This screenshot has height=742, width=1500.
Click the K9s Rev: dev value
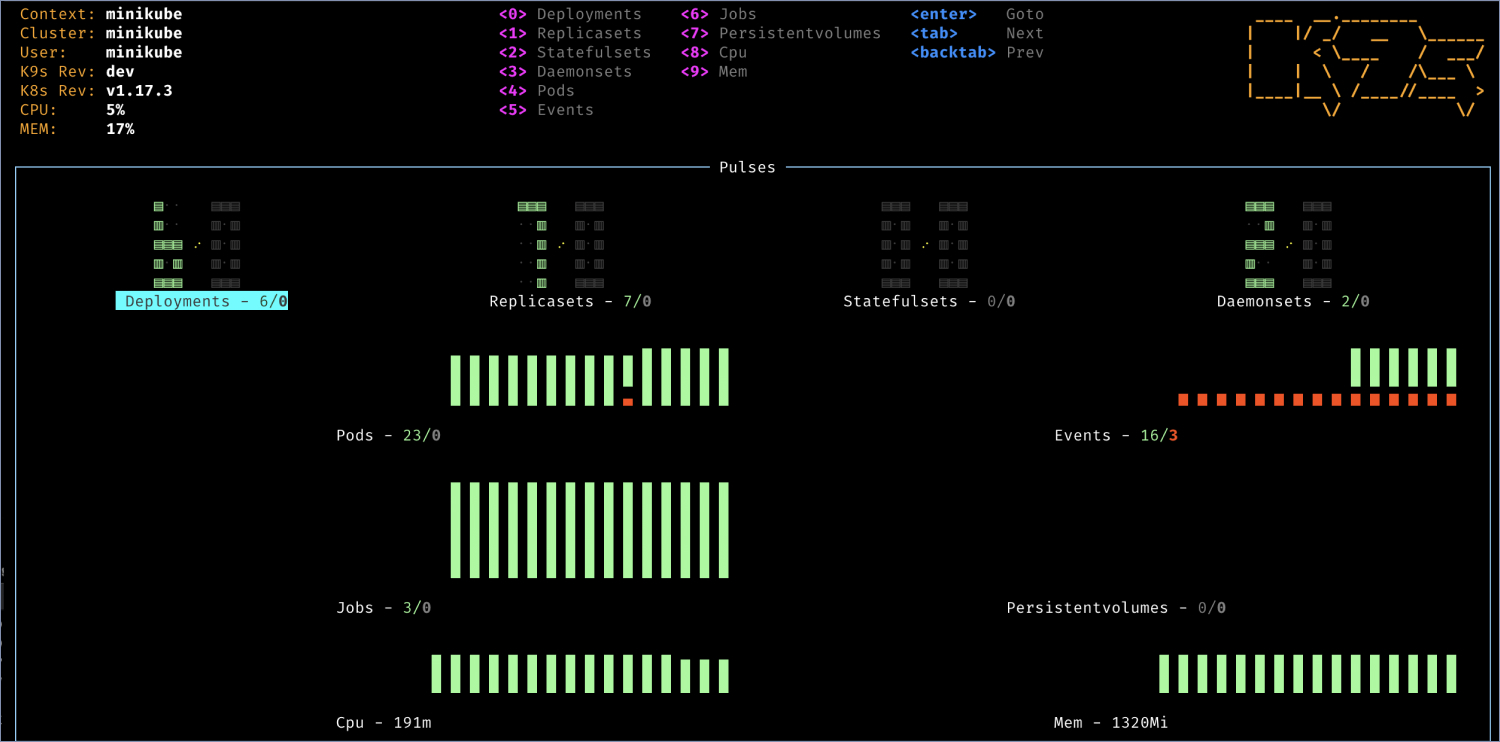tap(120, 71)
